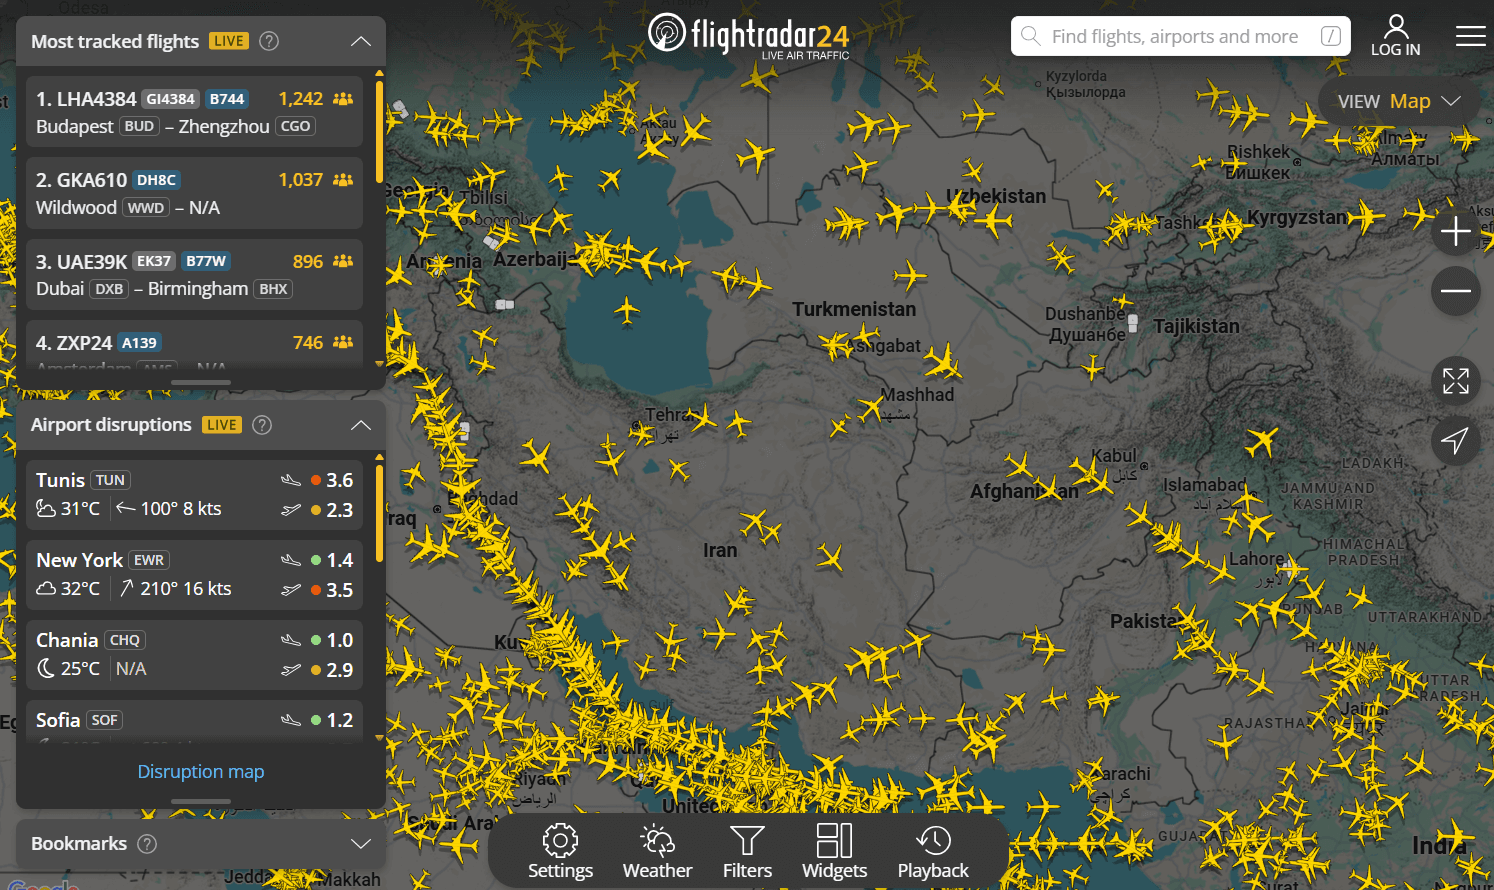Screen dimensions: 1494x890
Task: Center the map on your location
Action: [x=1456, y=440]
